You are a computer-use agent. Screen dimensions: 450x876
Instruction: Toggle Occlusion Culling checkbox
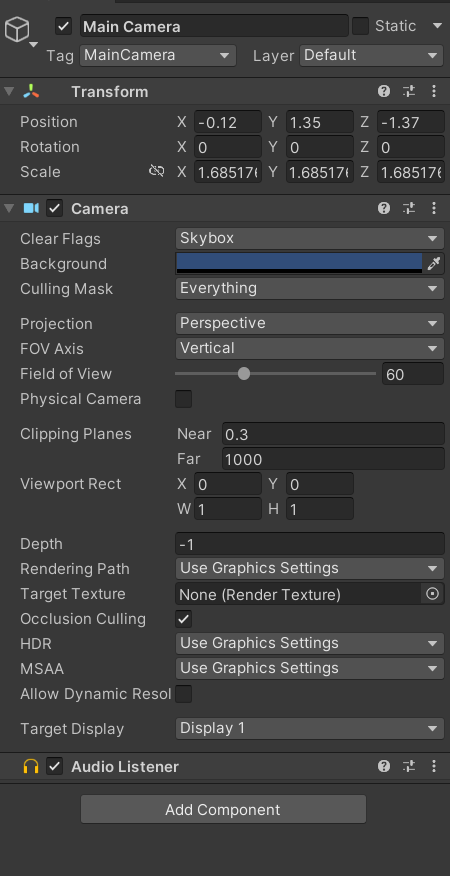(183, 619)
